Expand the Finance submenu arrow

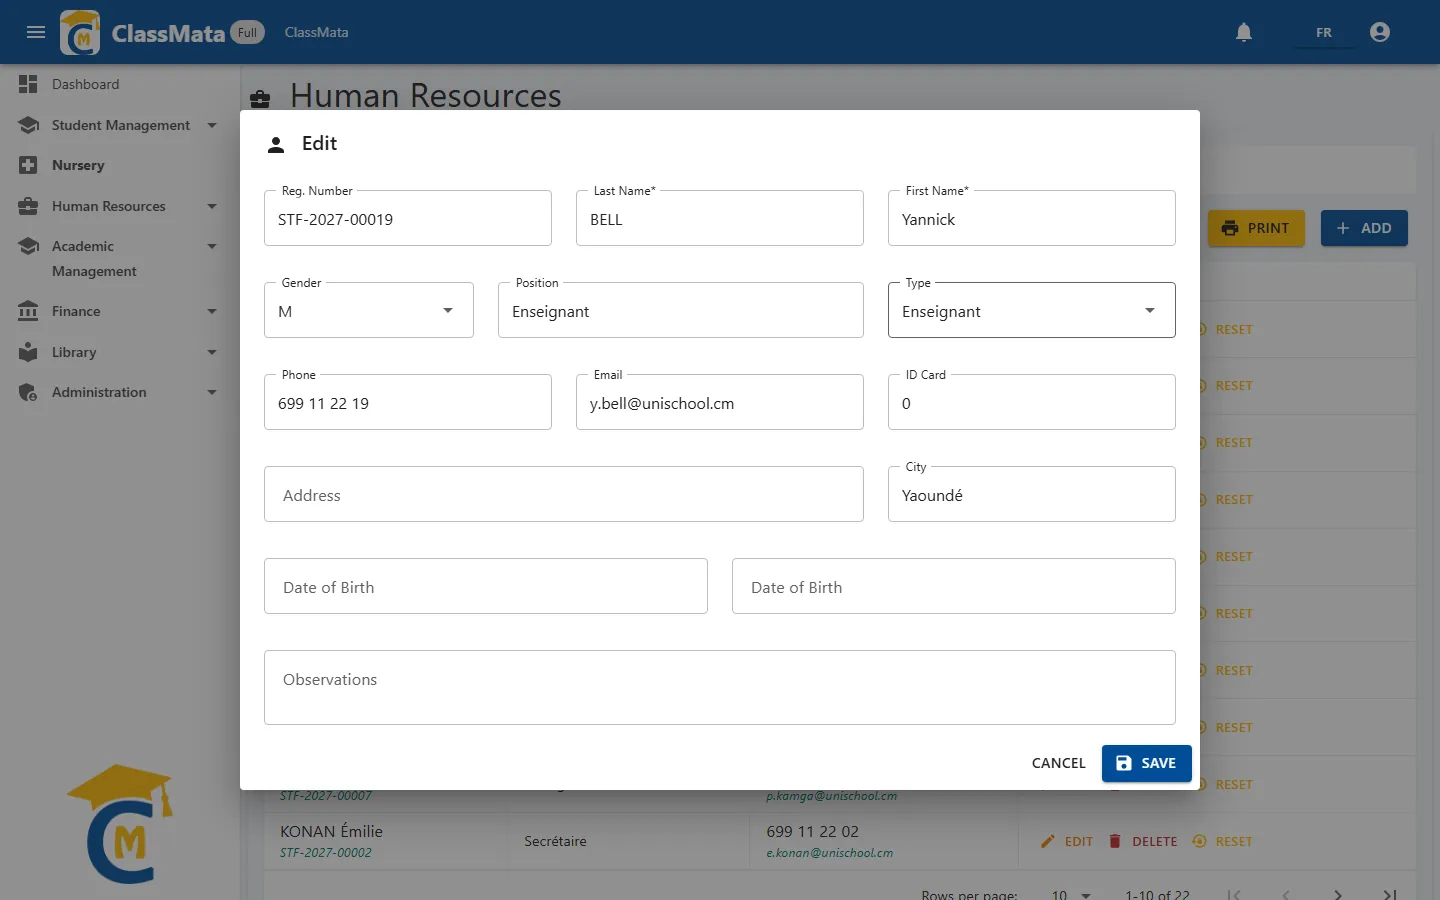(212, 311)
